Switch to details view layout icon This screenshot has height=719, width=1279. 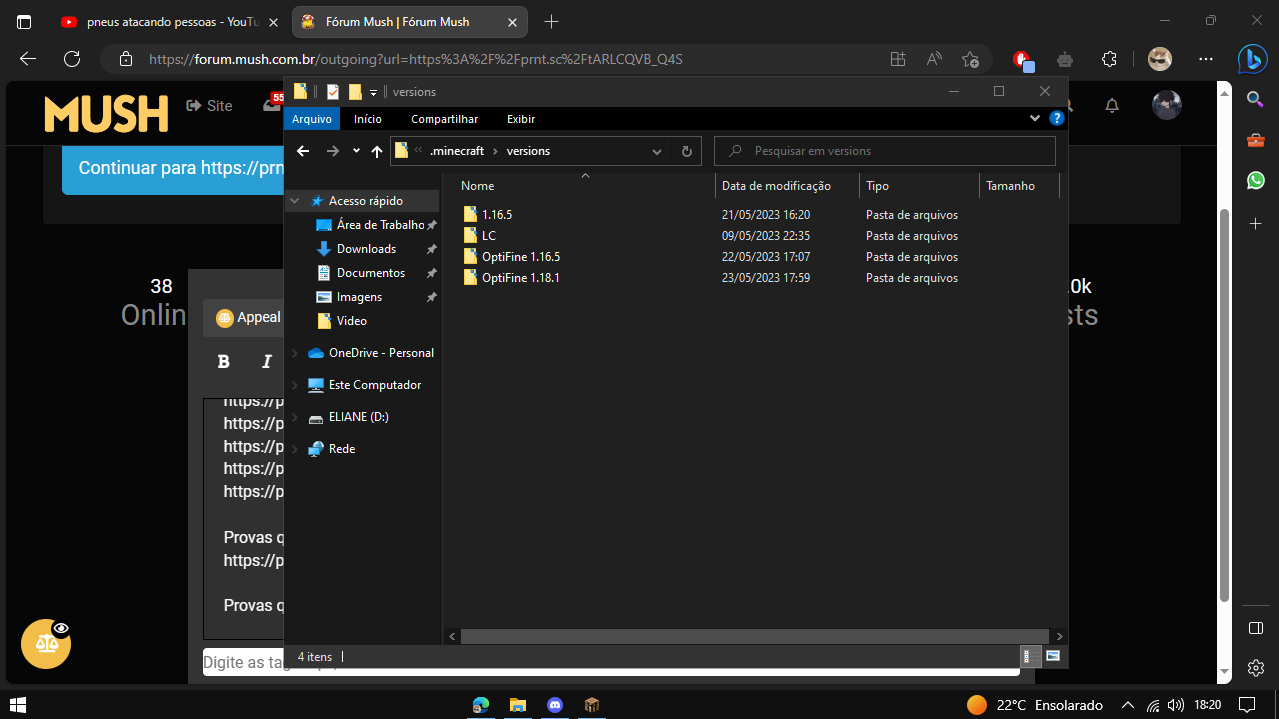click(x=1029, y=656)
